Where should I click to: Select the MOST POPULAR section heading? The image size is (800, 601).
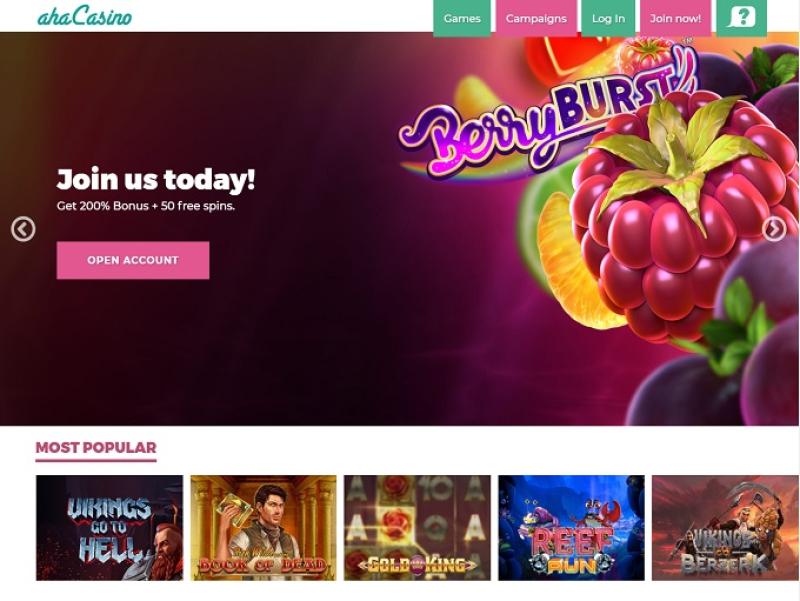tap(96, 447)
